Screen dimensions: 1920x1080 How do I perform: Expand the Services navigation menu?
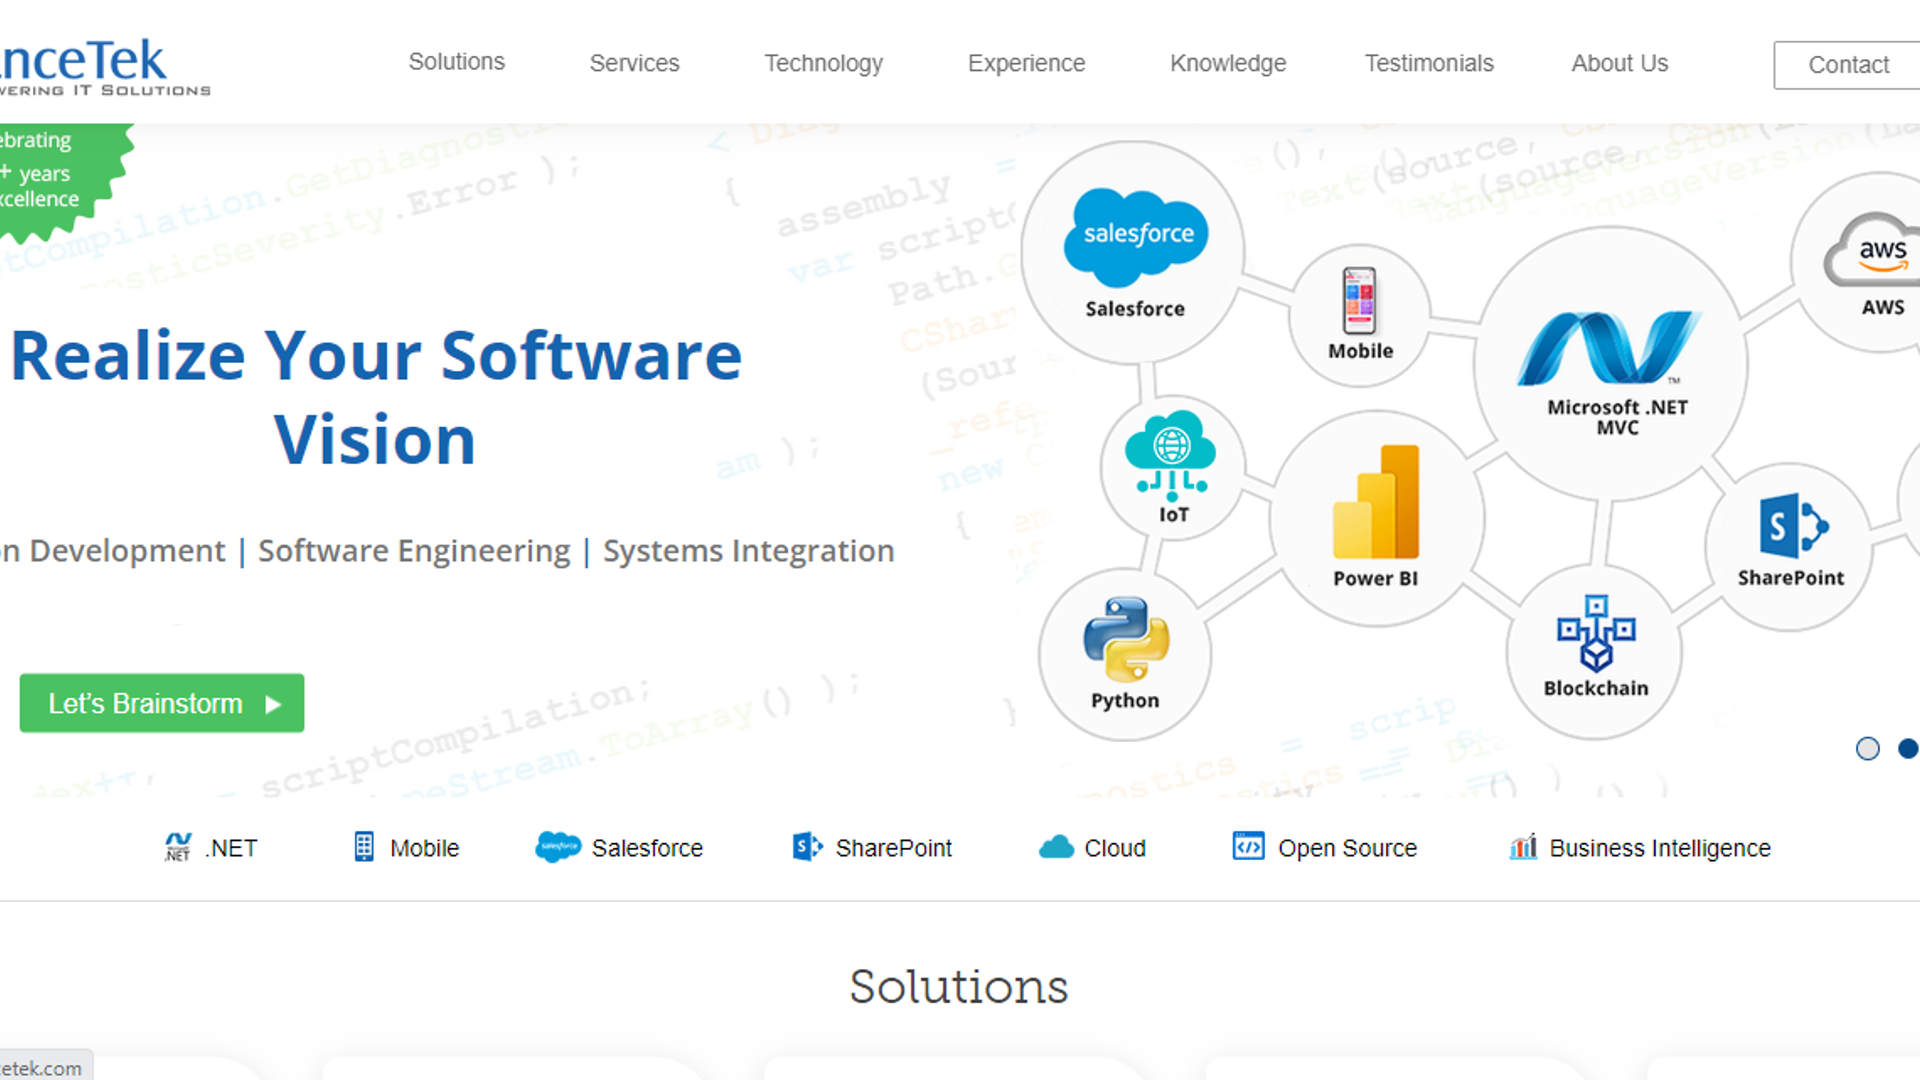[x=634, y=62]
